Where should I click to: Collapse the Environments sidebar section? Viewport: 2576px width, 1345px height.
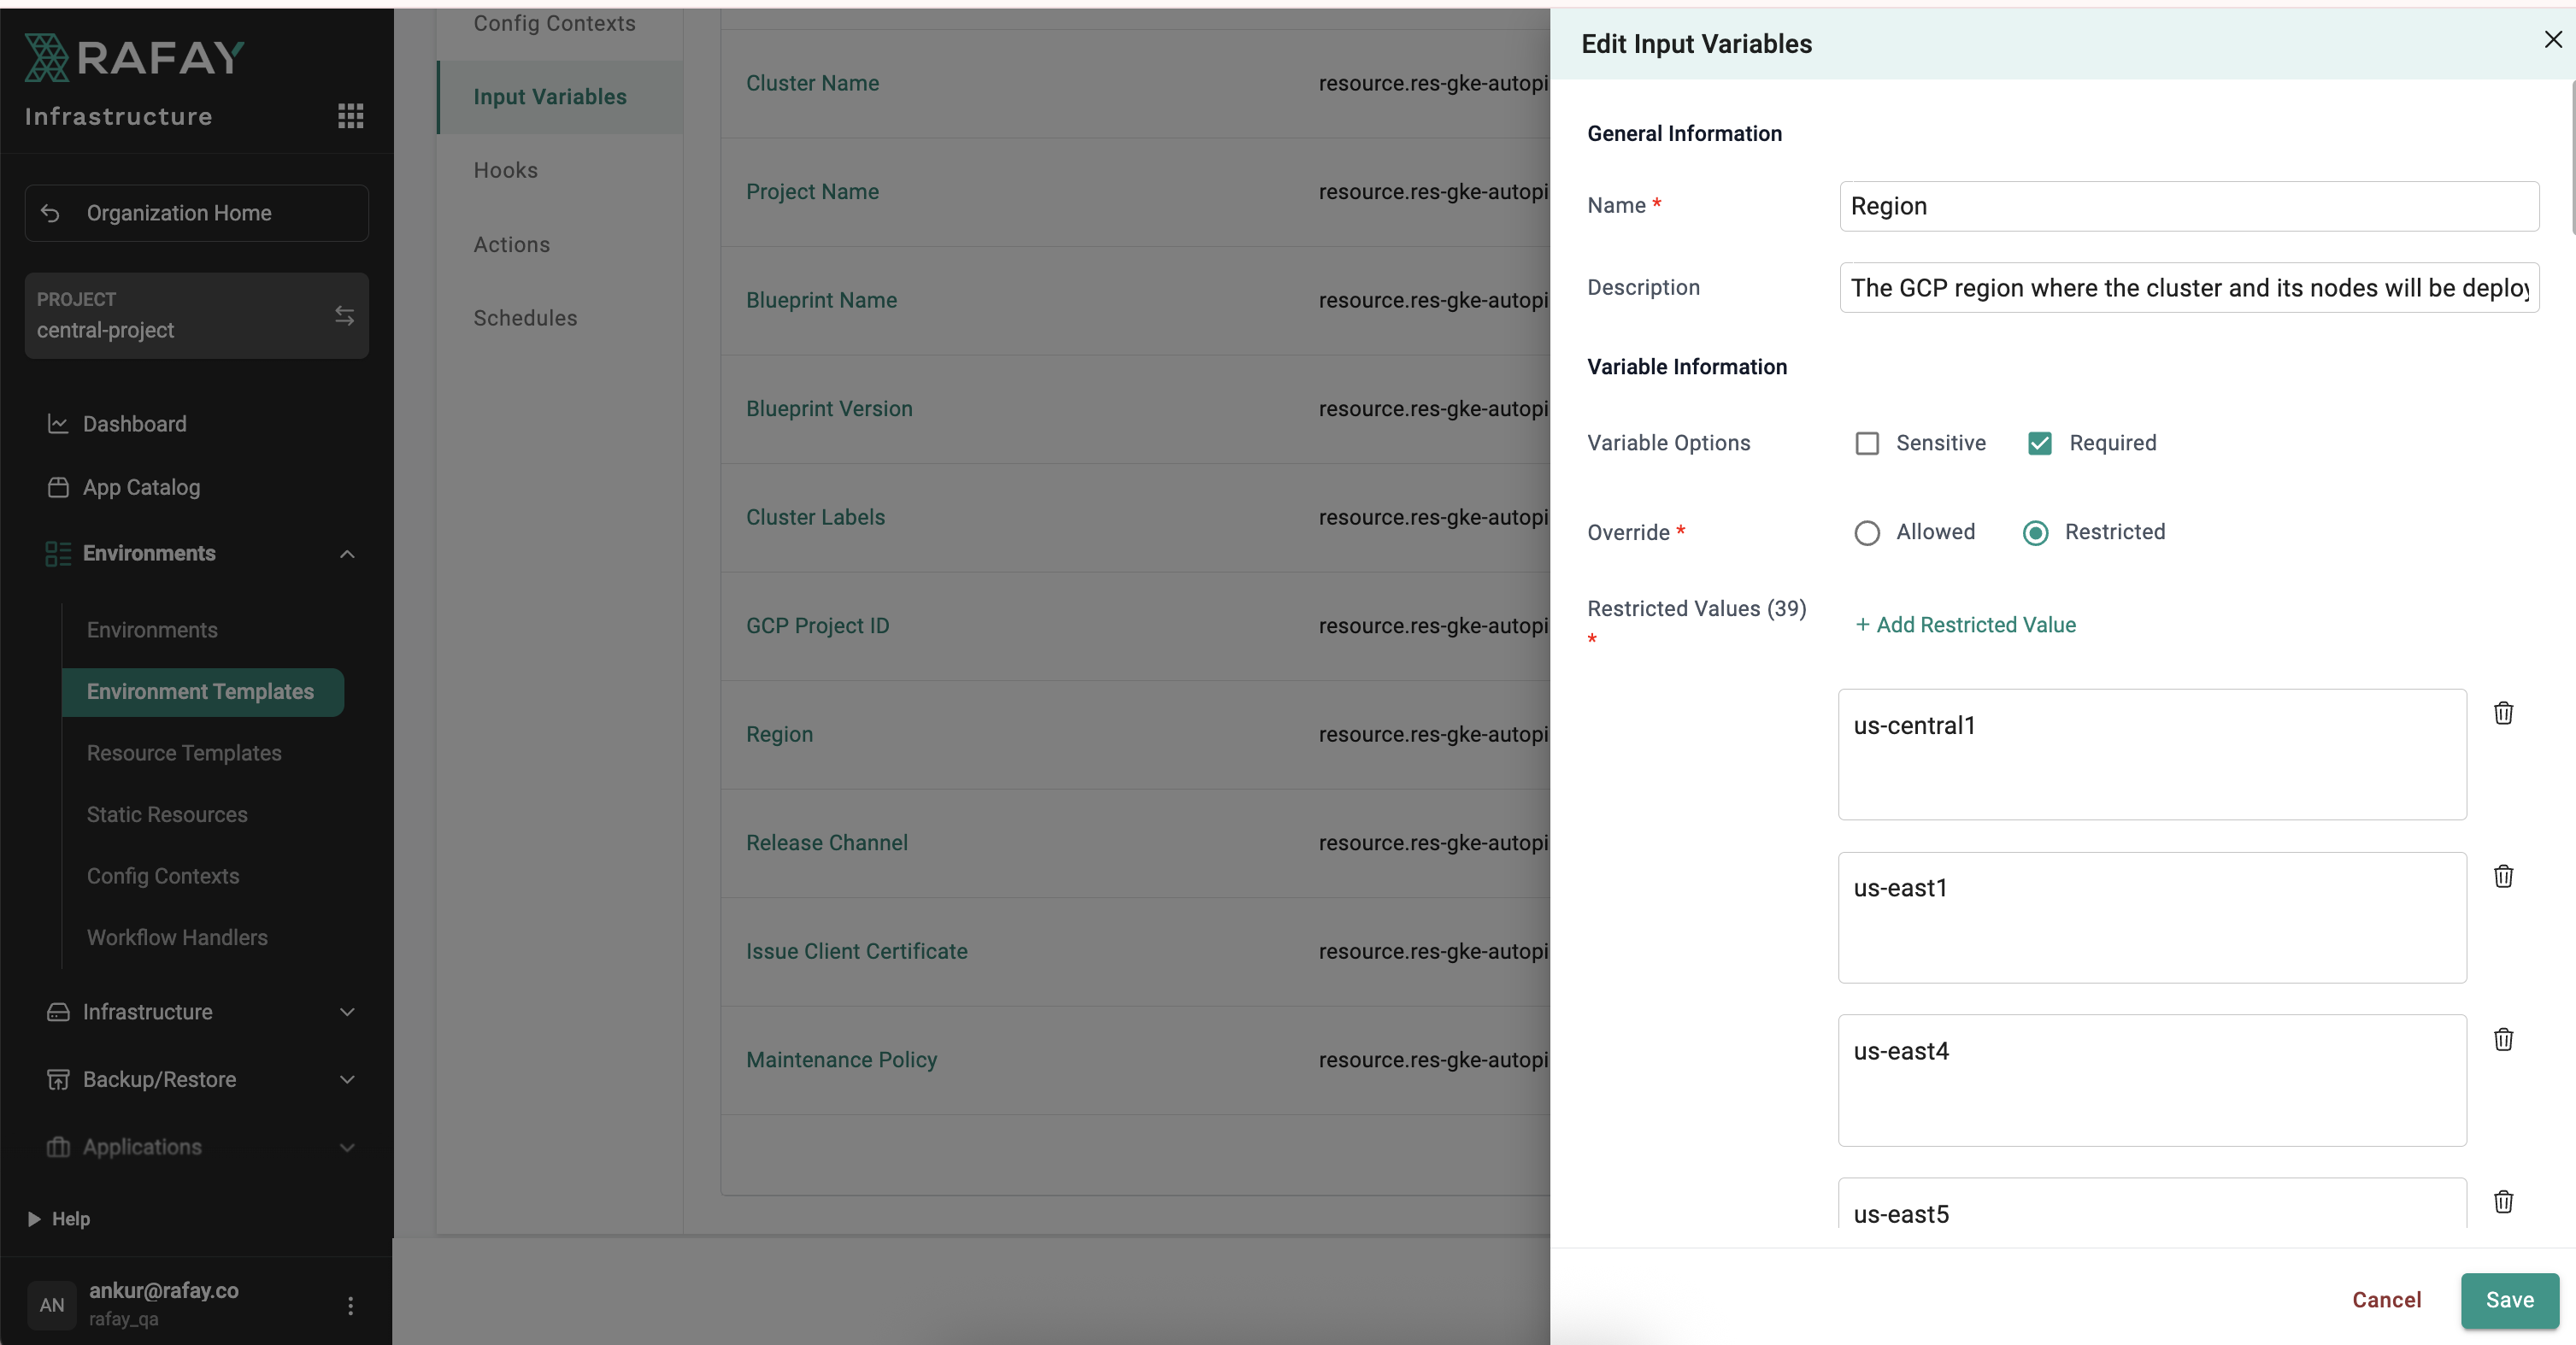pos(347,554)
